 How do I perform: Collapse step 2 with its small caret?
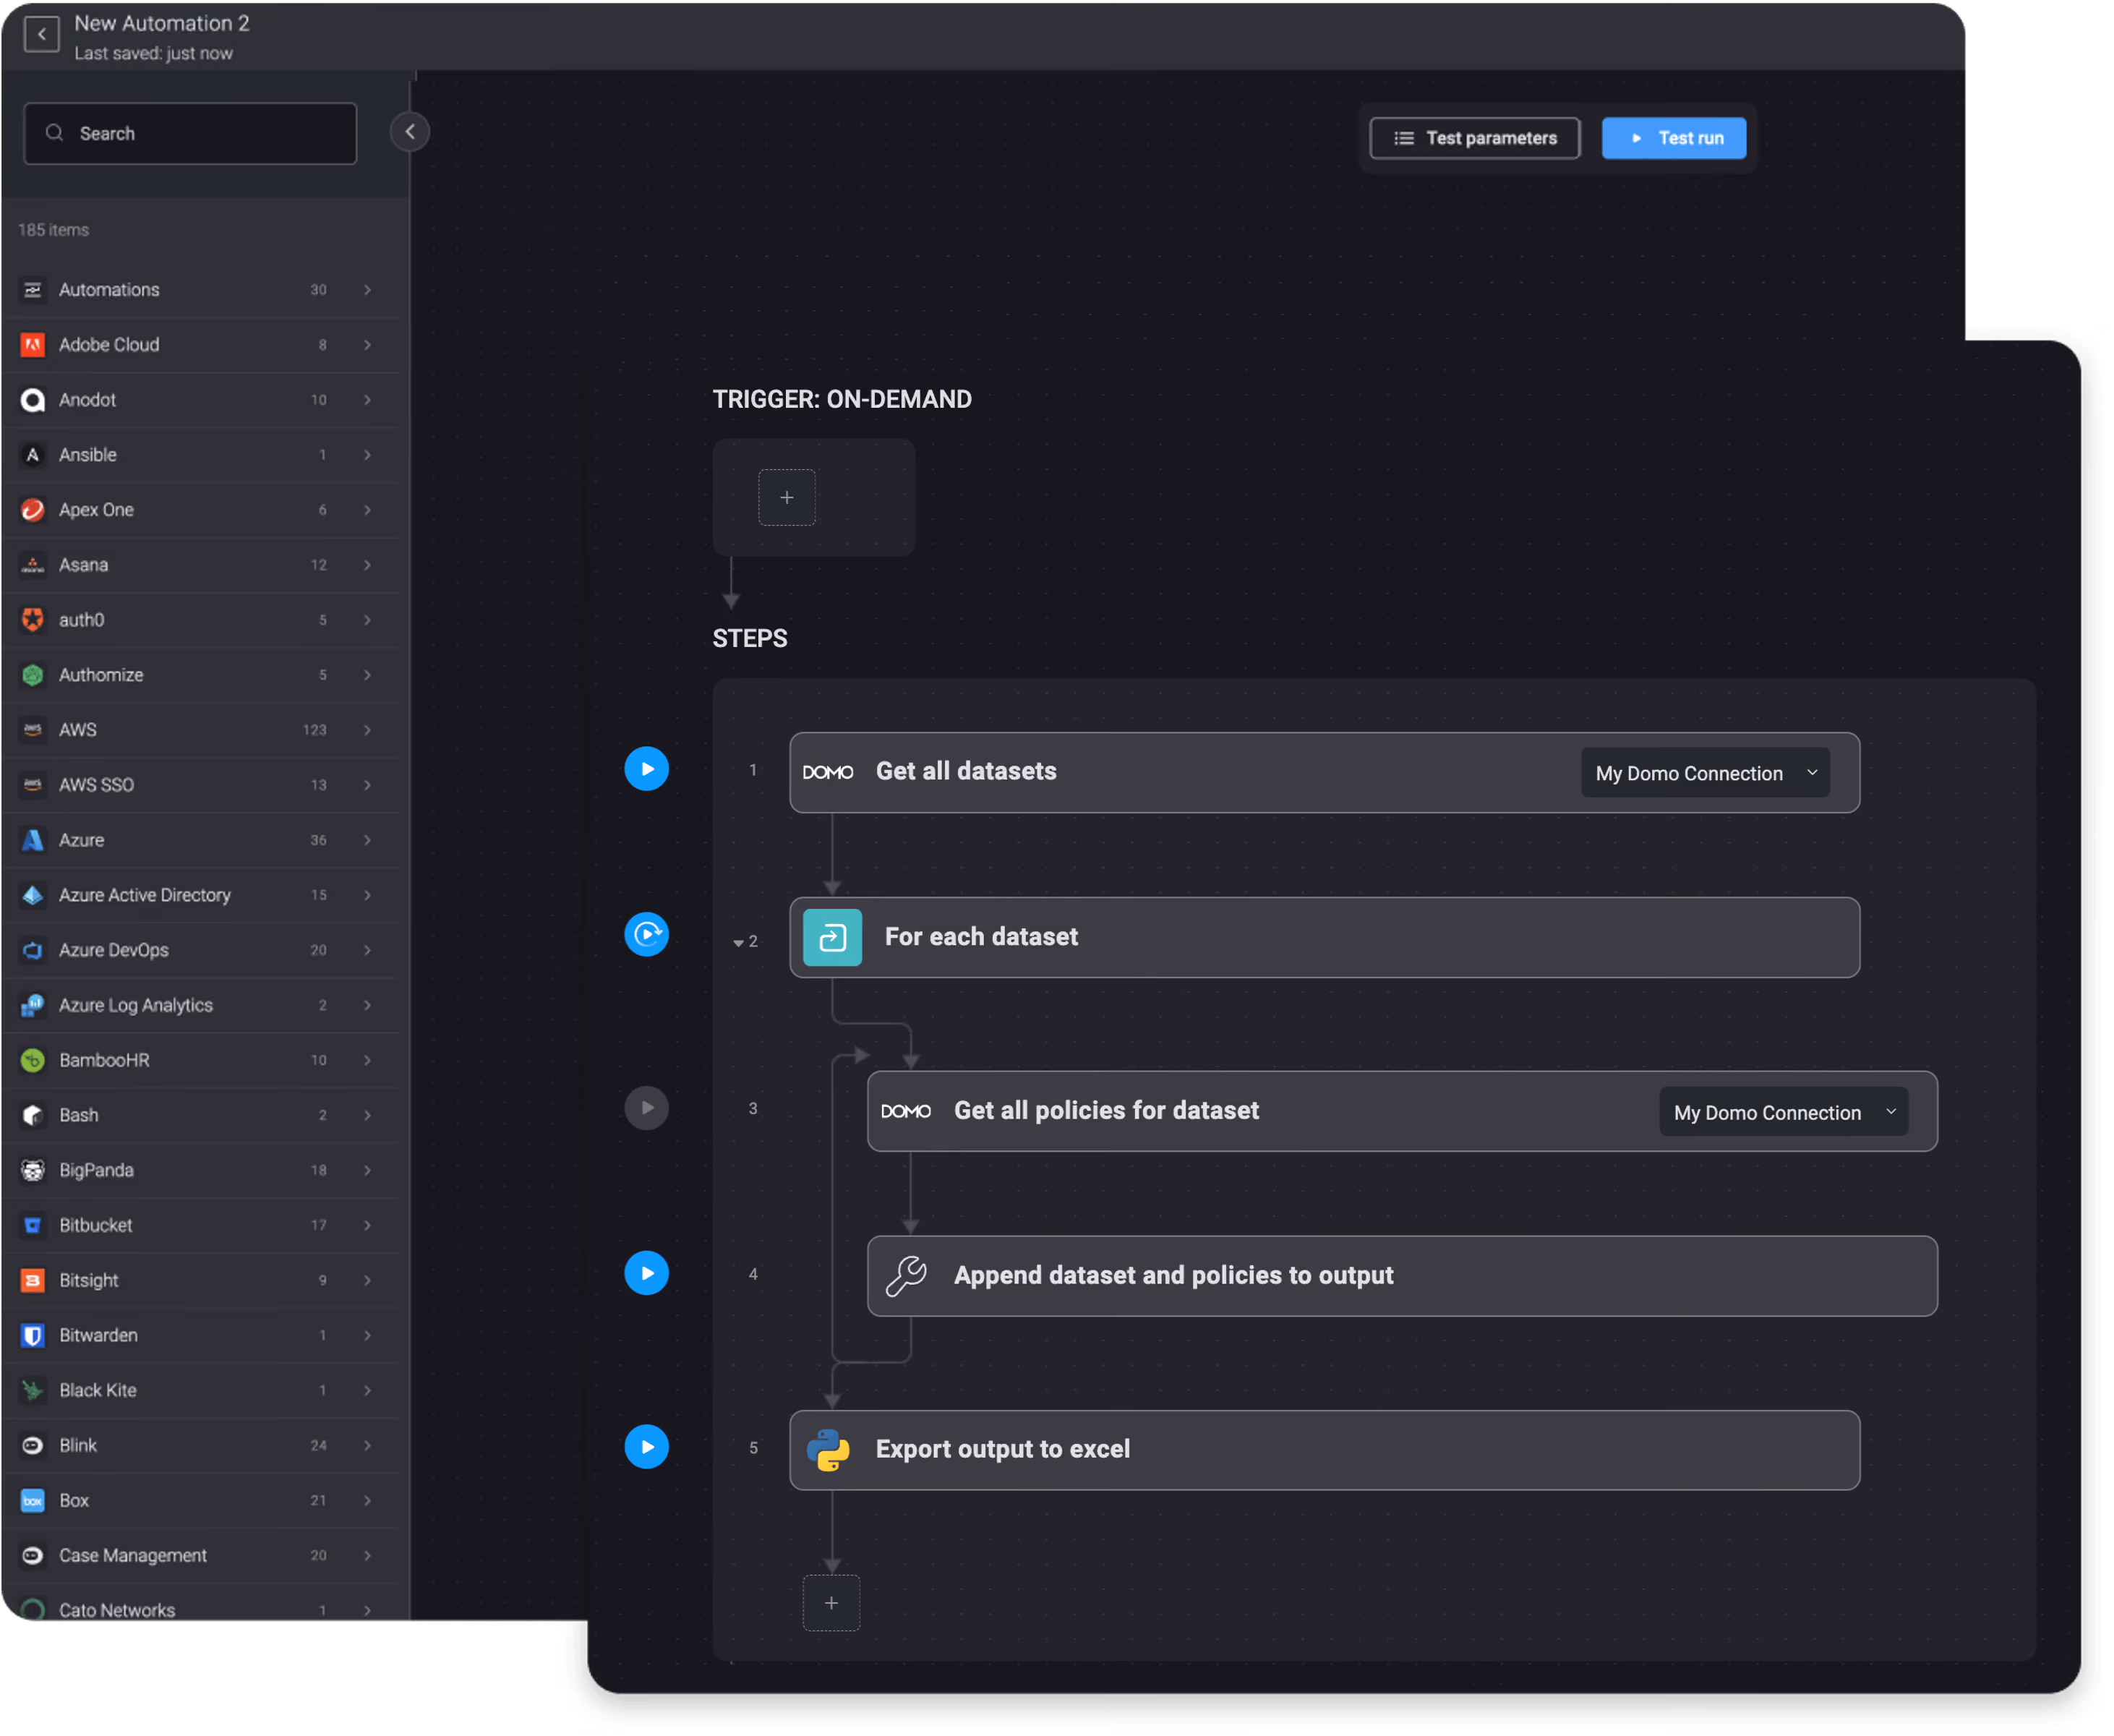738,942
